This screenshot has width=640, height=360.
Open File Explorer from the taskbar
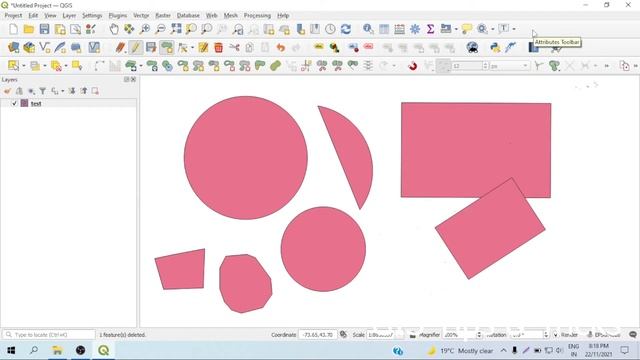(57, 350)
